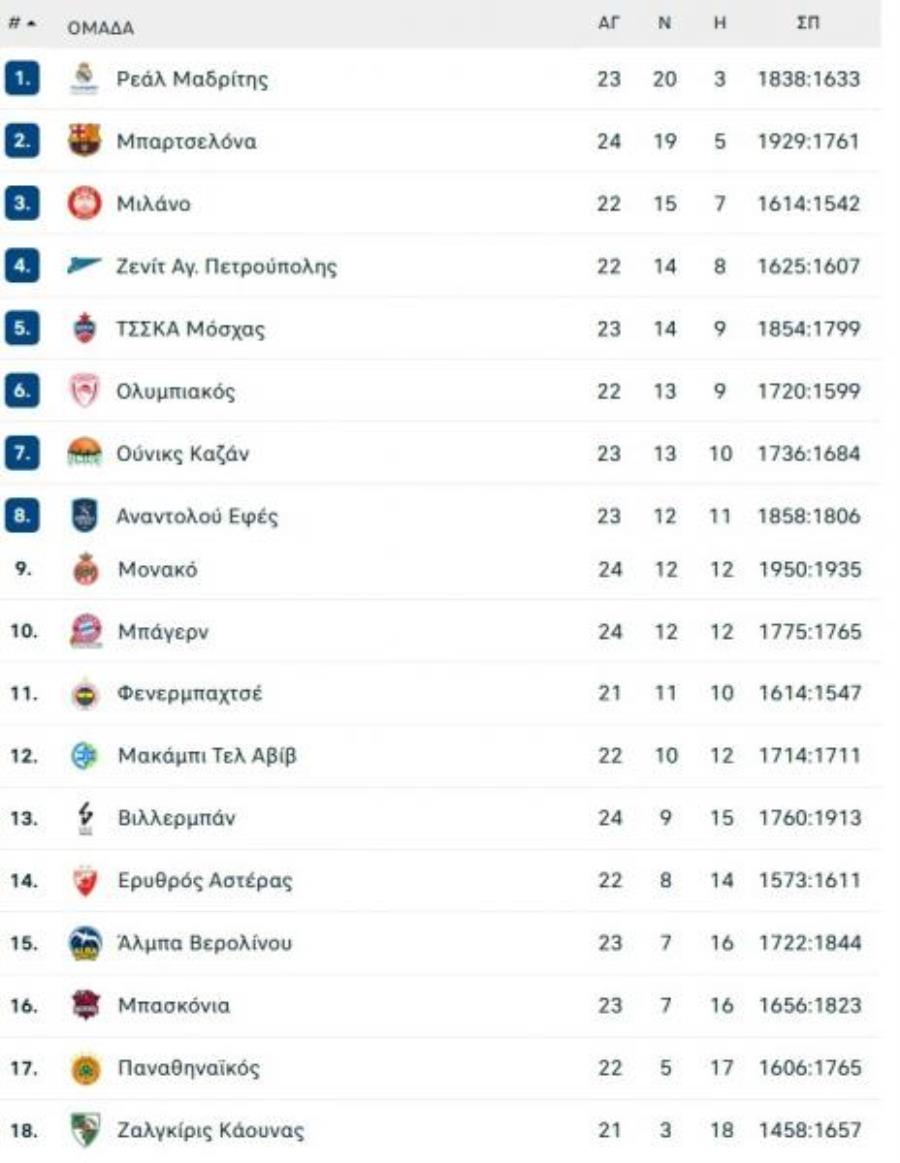This screenshot has width=900, height=1163.
Task: Open the ΤΣΣΚΑ Μόσχας team link
Action: [190, 329]
